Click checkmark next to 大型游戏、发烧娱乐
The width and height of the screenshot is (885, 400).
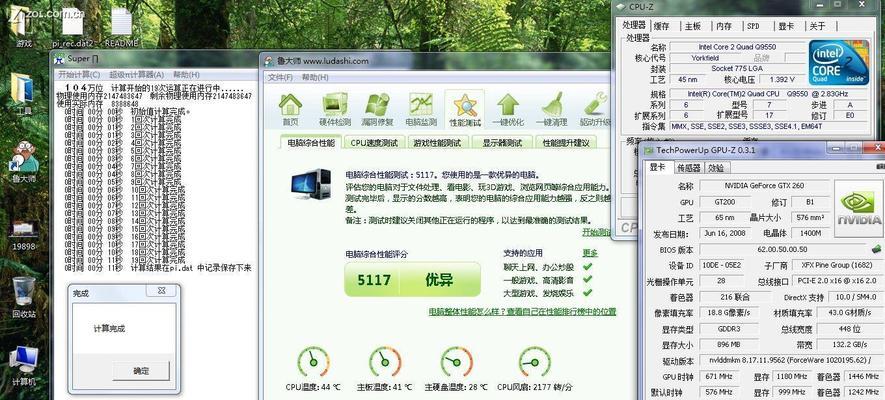click(x=588, y=292)
